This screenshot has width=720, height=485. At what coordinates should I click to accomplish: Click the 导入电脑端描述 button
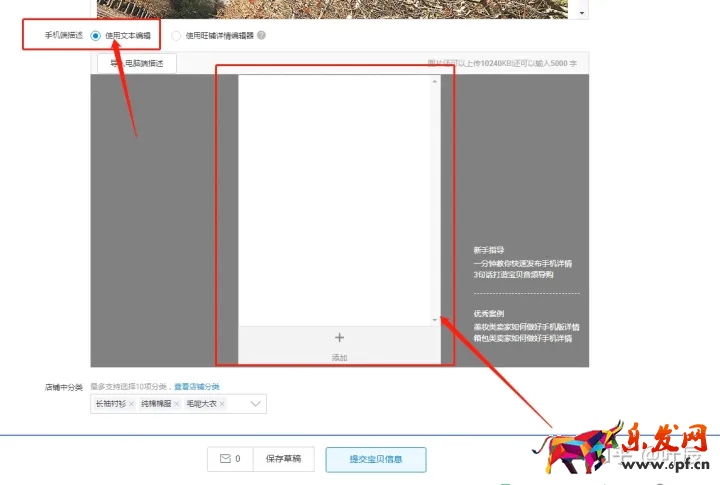137,63
